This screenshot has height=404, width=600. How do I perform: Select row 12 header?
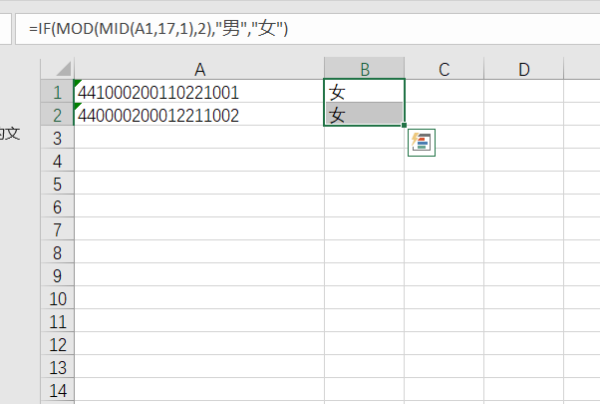57,344
